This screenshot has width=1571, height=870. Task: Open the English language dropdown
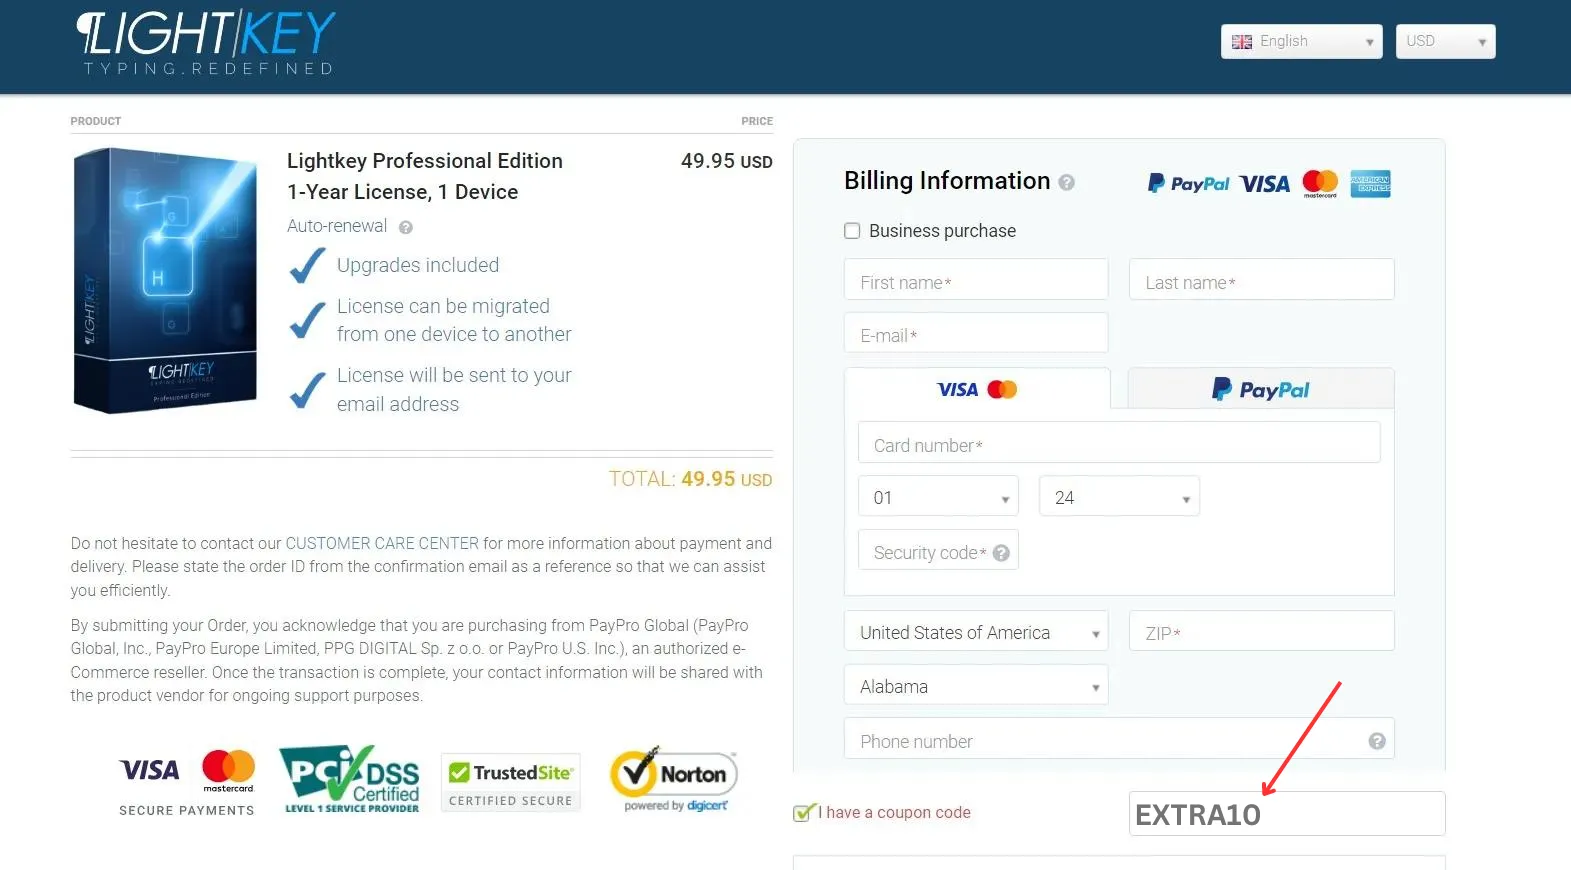tap(1301, 42)
